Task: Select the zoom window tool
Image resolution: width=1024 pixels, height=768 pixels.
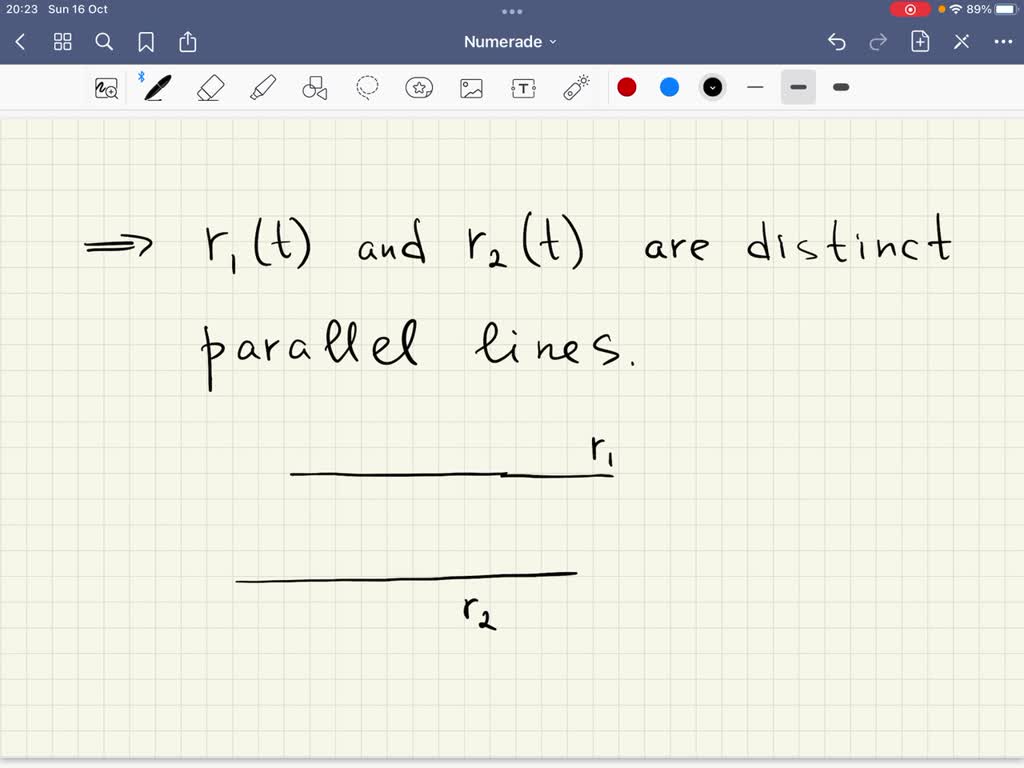Action: [x=106, y=88]
